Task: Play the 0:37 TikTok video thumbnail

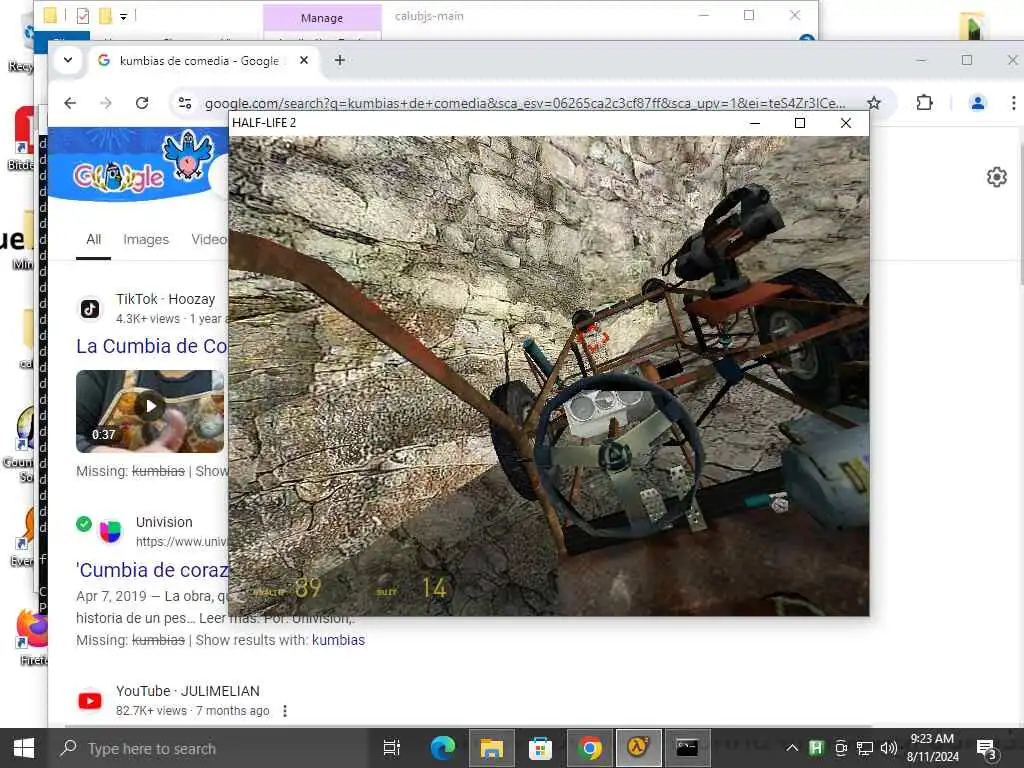Action: tap(150, 411)
